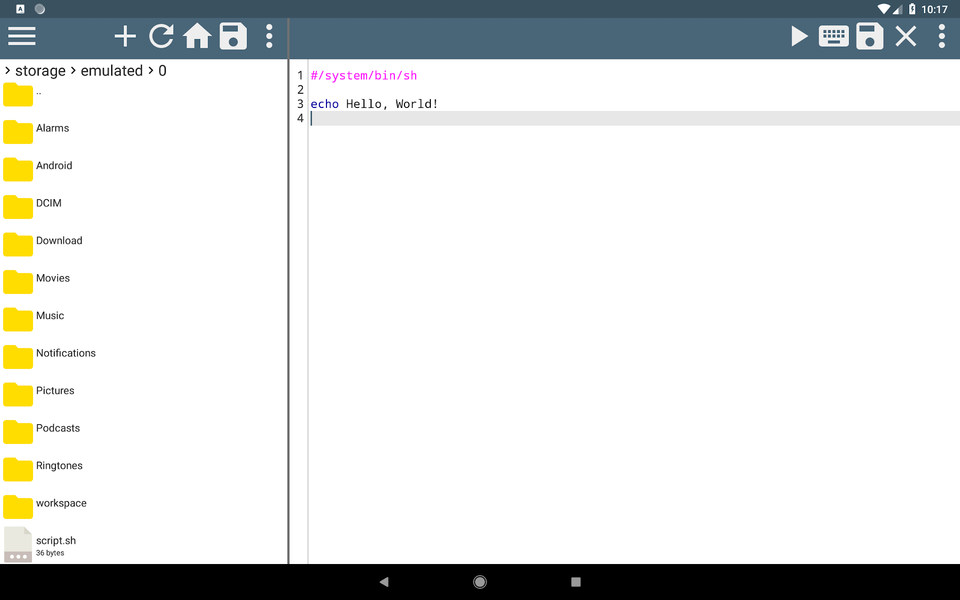Close the open script file
The width and height of the screenshot is (960, 600).
click(x=905, y=36)
